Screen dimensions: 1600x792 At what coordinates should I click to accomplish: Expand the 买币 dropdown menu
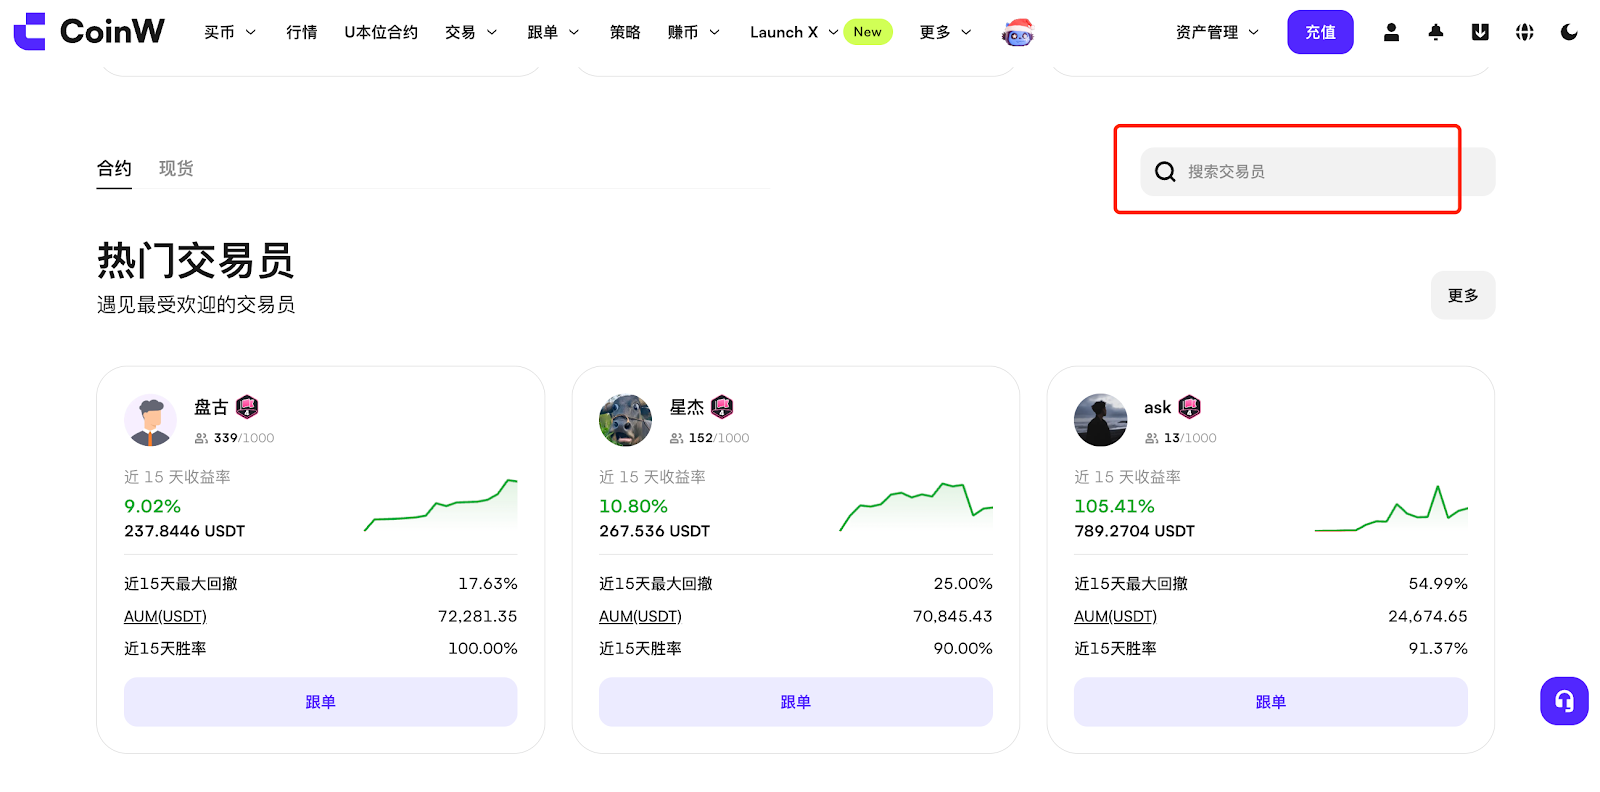pos(229,32)
